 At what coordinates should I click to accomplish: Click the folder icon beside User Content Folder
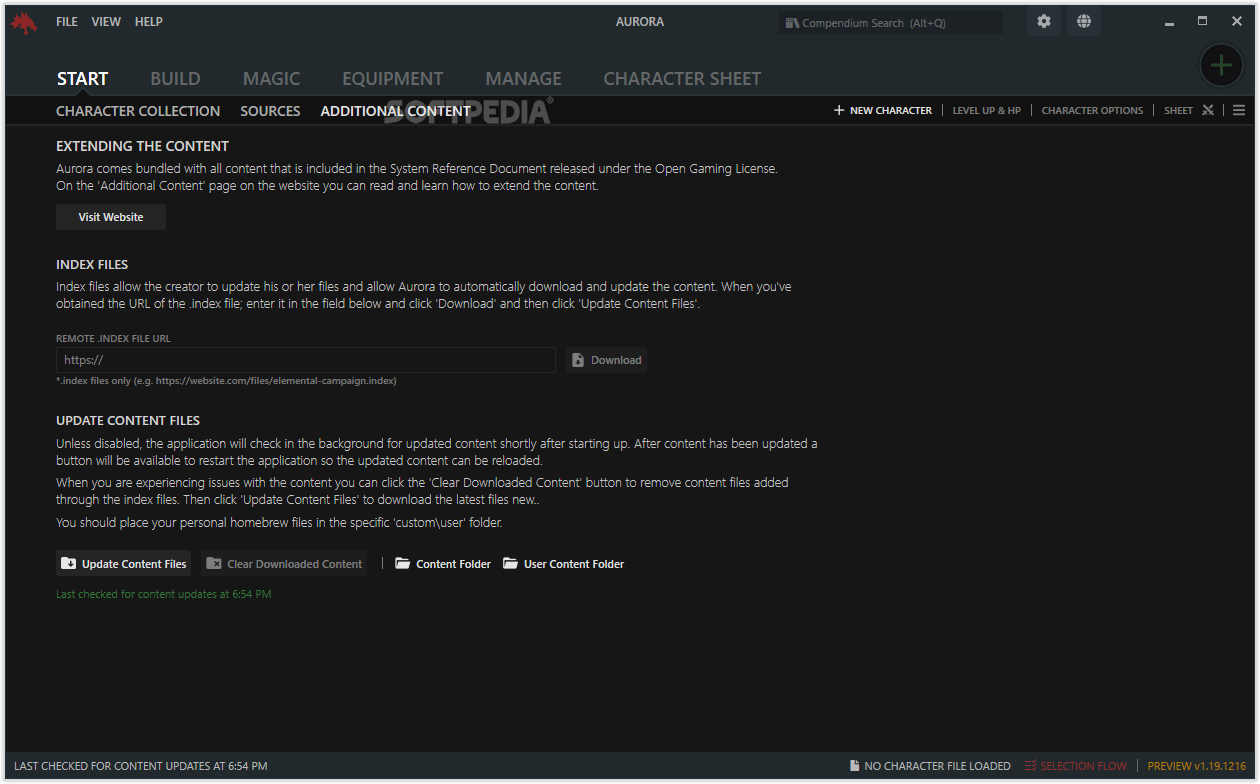click(510, 564)
